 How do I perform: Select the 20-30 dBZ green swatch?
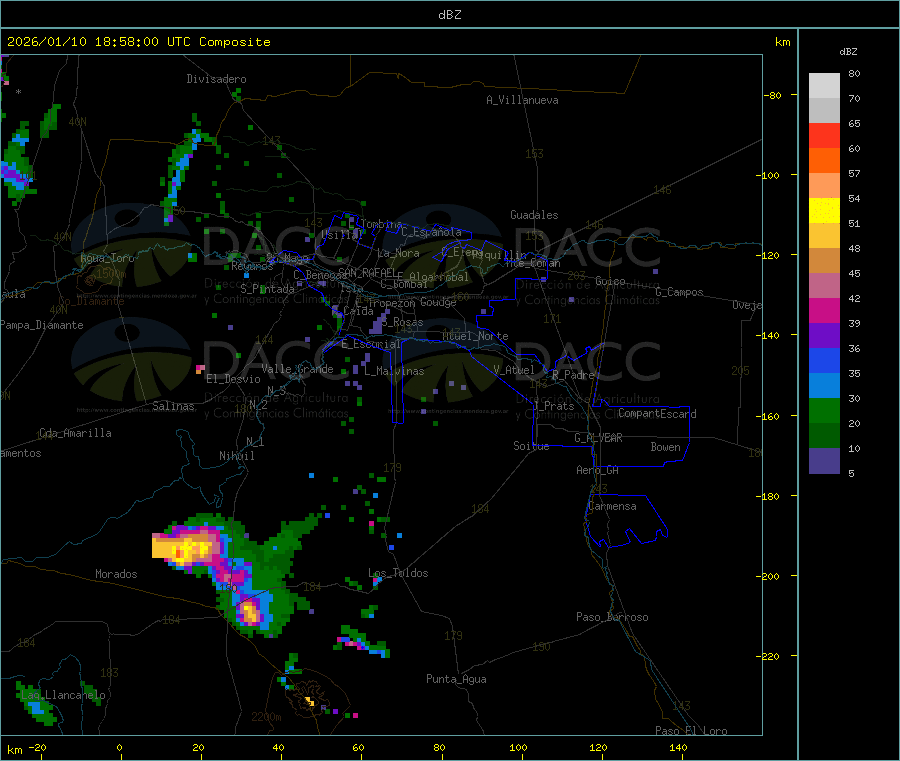tap(824, 410)
